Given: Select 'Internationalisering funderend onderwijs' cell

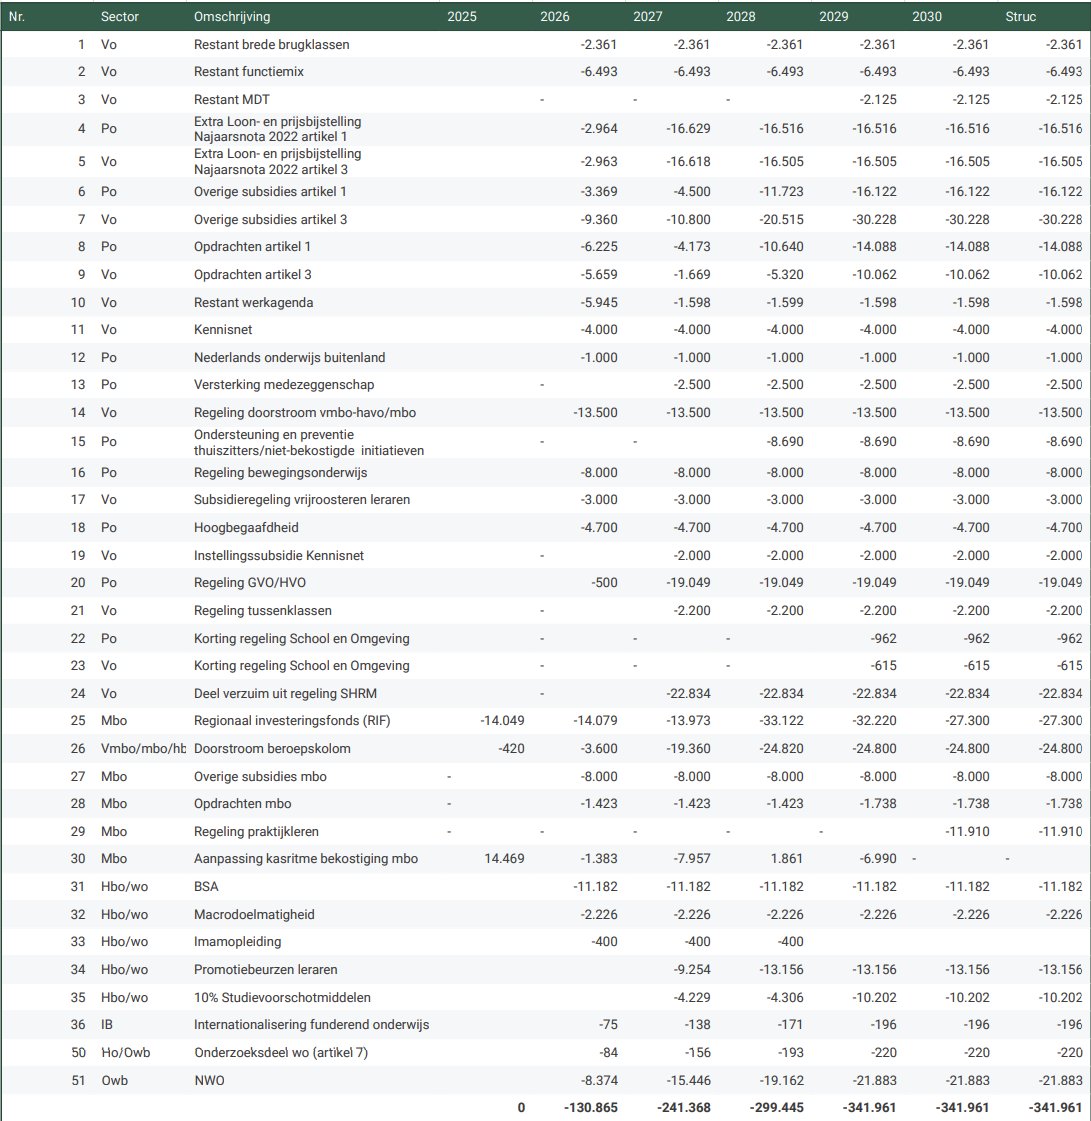Looking at the screenshot, I should (311, 1024).
